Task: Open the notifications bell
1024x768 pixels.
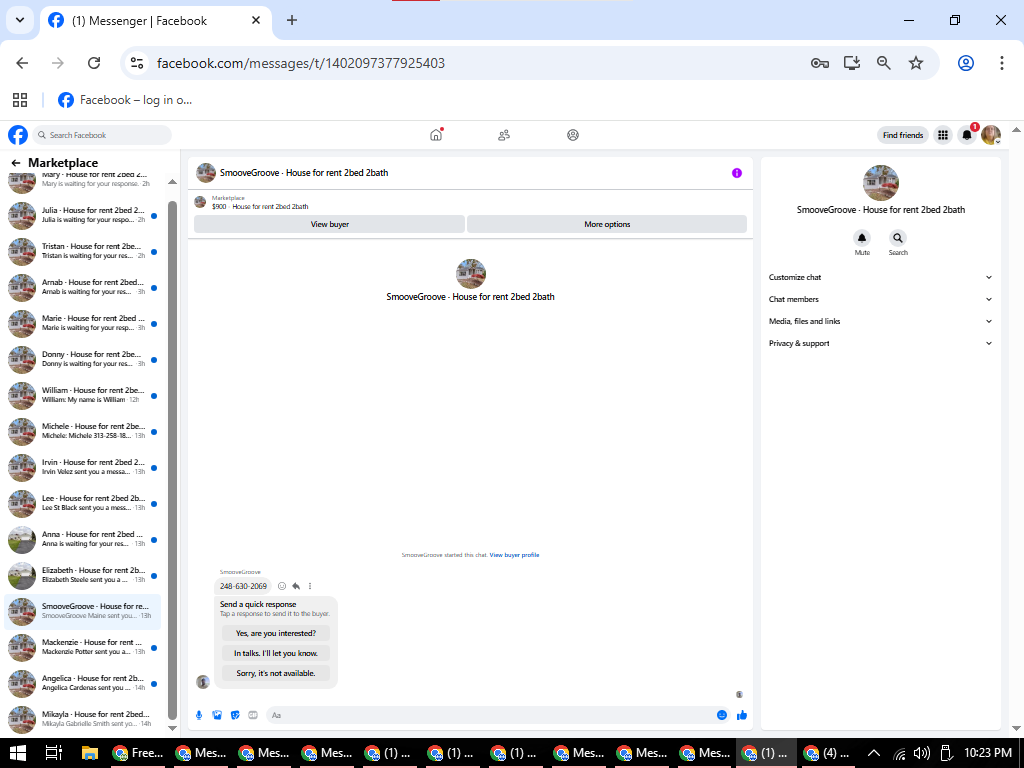Action: point(967,135)
